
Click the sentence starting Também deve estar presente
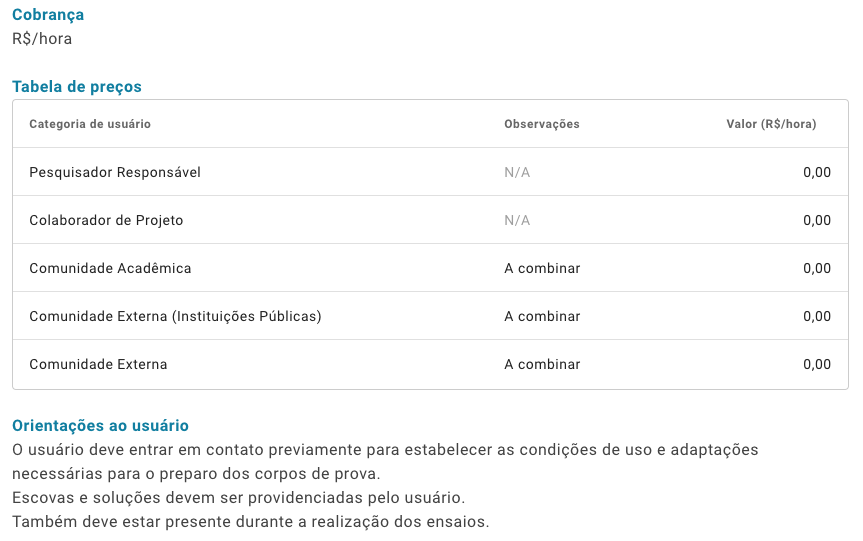tap(250, 521)
